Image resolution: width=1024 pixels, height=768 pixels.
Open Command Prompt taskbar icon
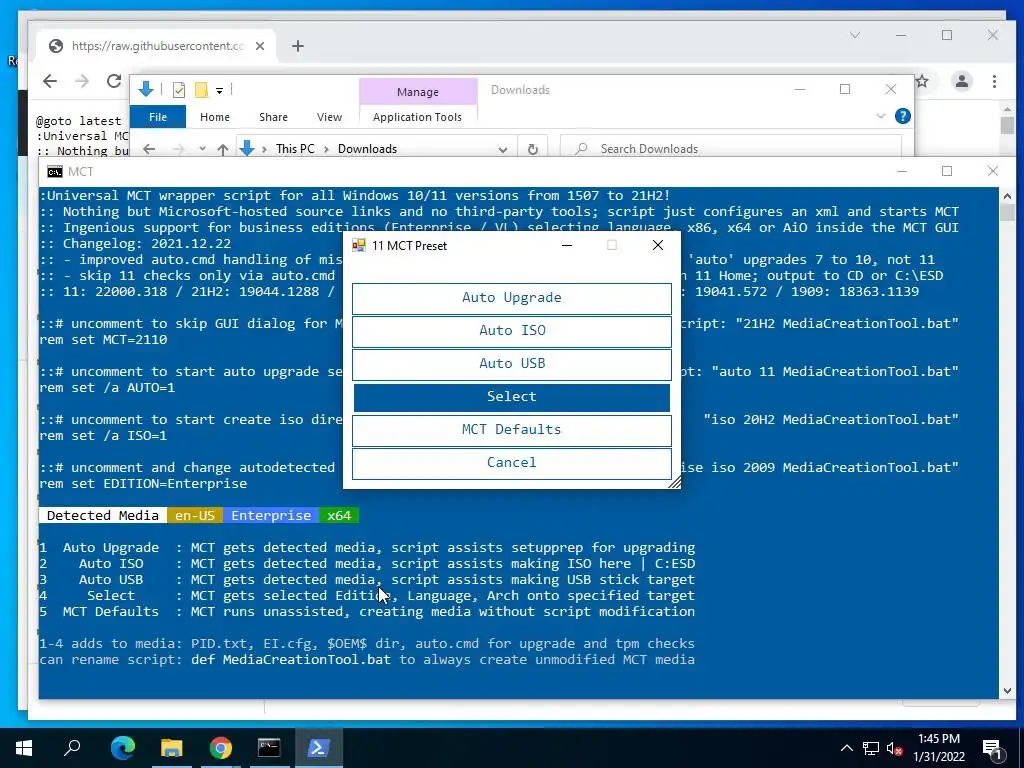[x=269, y=748]
